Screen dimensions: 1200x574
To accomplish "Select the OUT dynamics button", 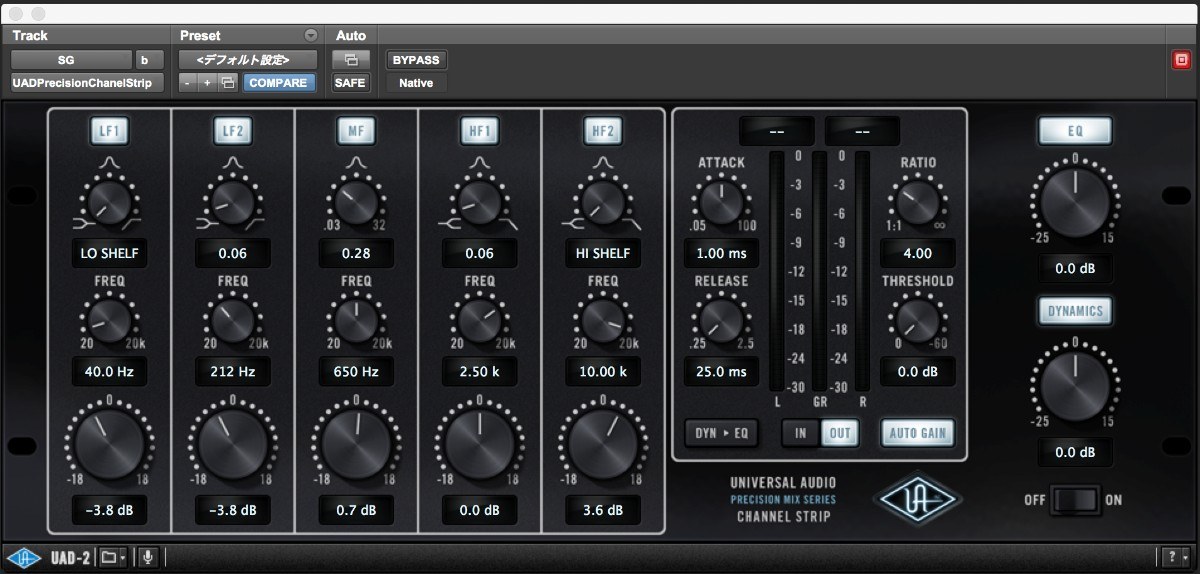I will point(838,433).
